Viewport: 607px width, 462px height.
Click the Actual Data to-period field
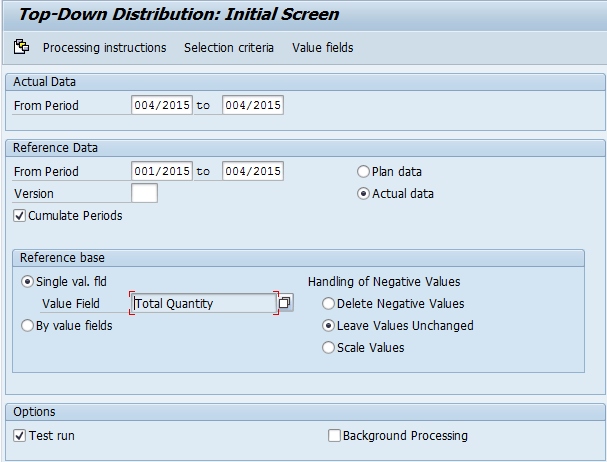coord(252,106)
